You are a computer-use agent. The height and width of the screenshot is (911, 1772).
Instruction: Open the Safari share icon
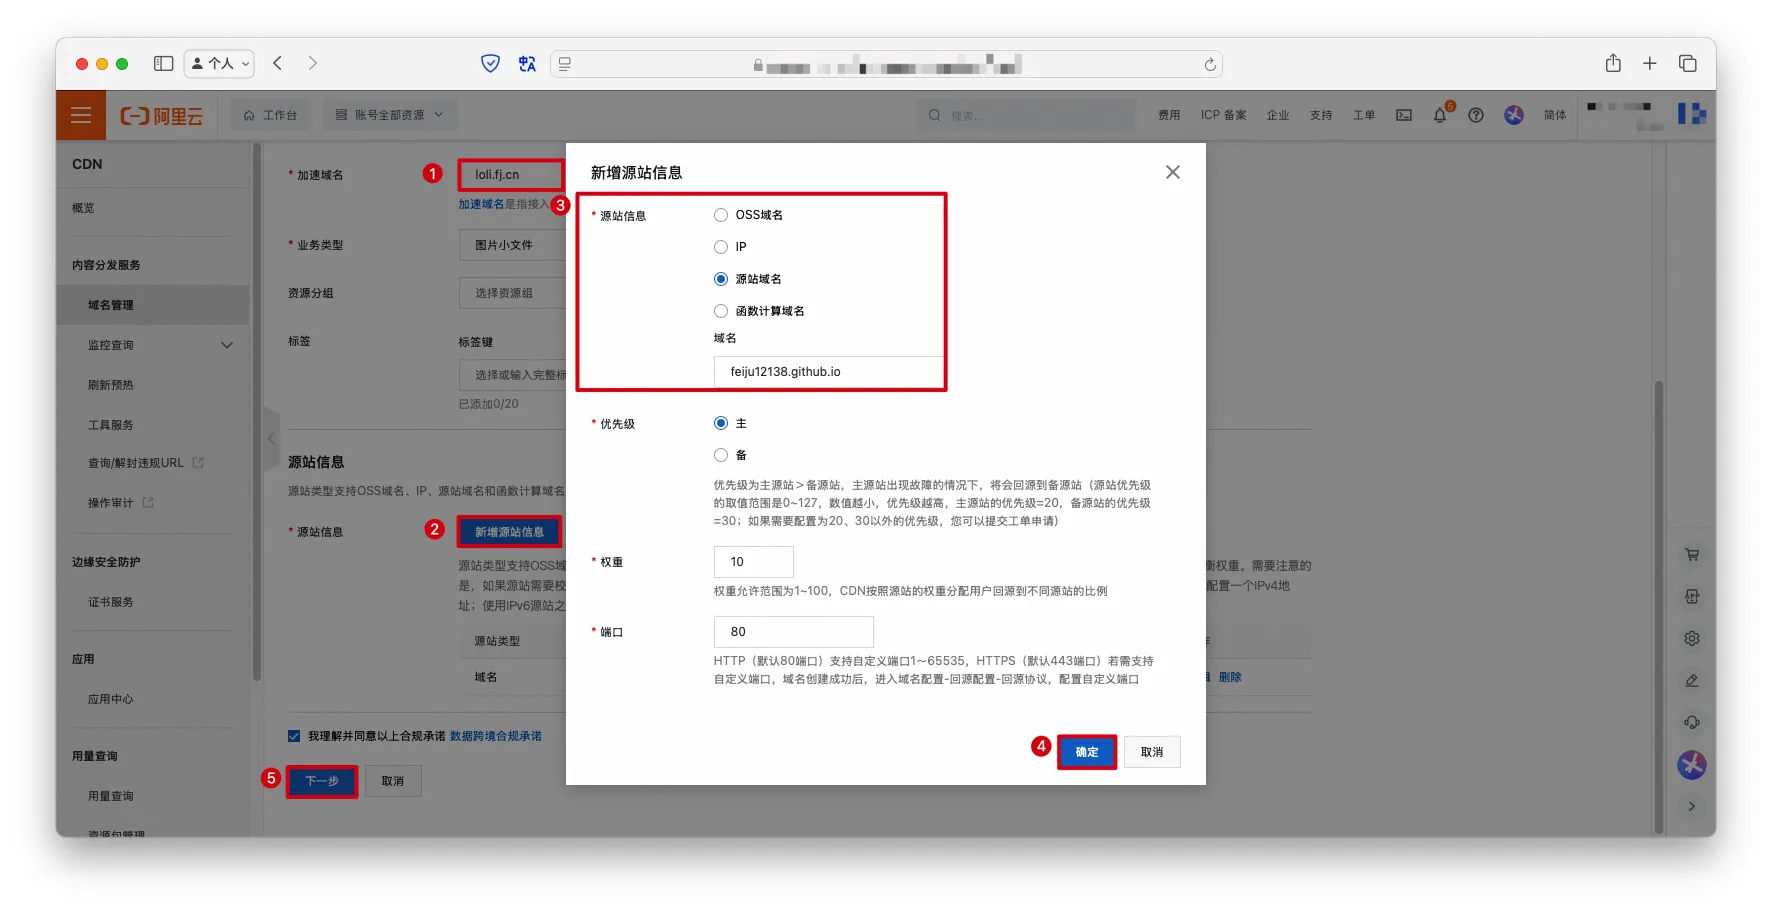[x=1613, y=63]
